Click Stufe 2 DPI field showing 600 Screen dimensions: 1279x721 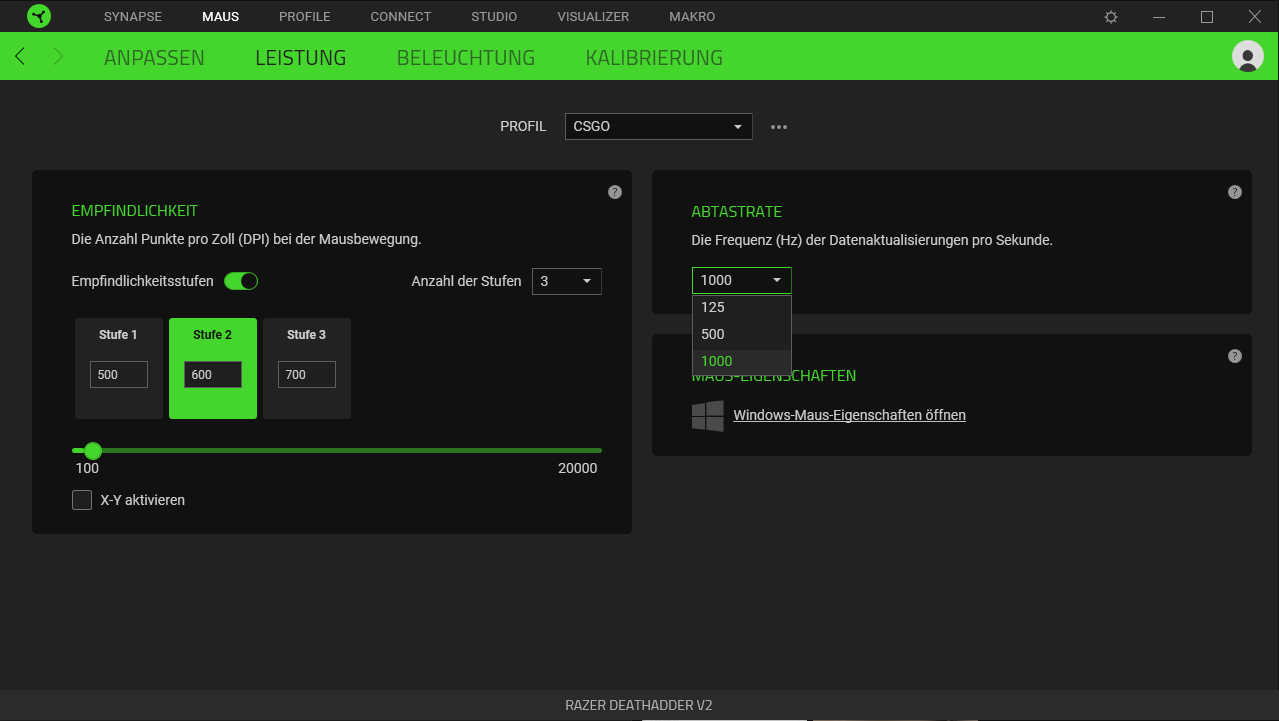click(213, 375)
